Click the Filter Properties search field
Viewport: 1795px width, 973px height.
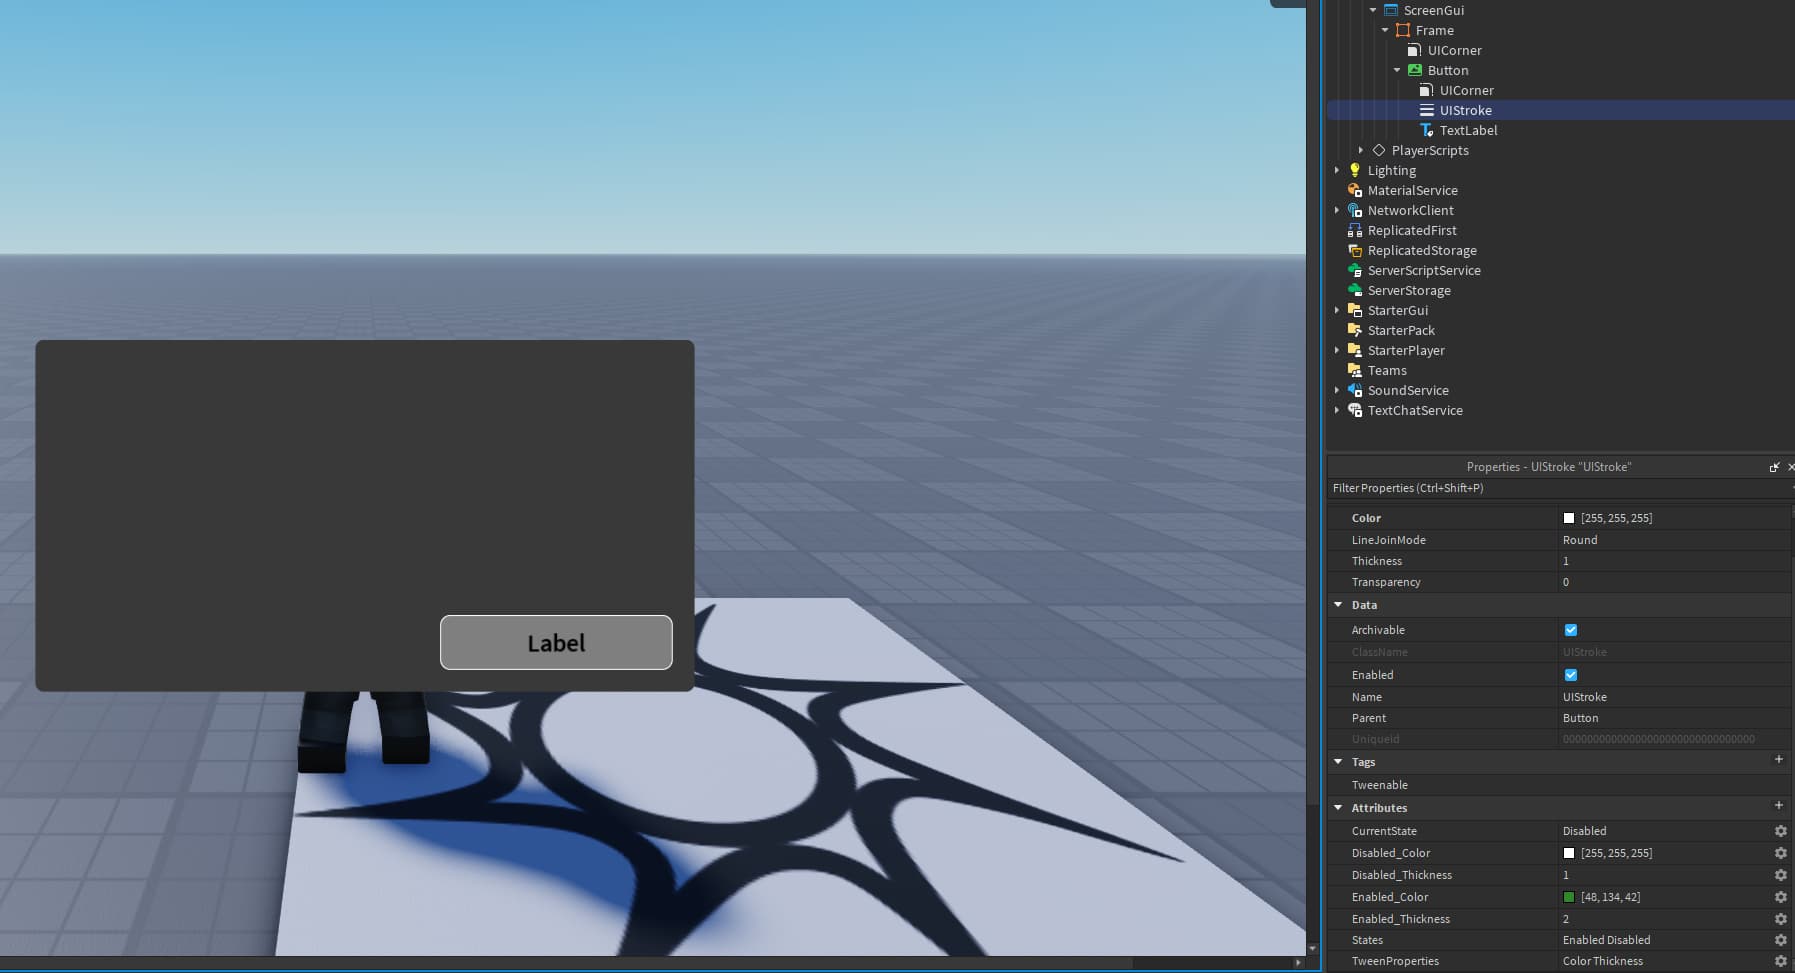(x=1450, y=488)
